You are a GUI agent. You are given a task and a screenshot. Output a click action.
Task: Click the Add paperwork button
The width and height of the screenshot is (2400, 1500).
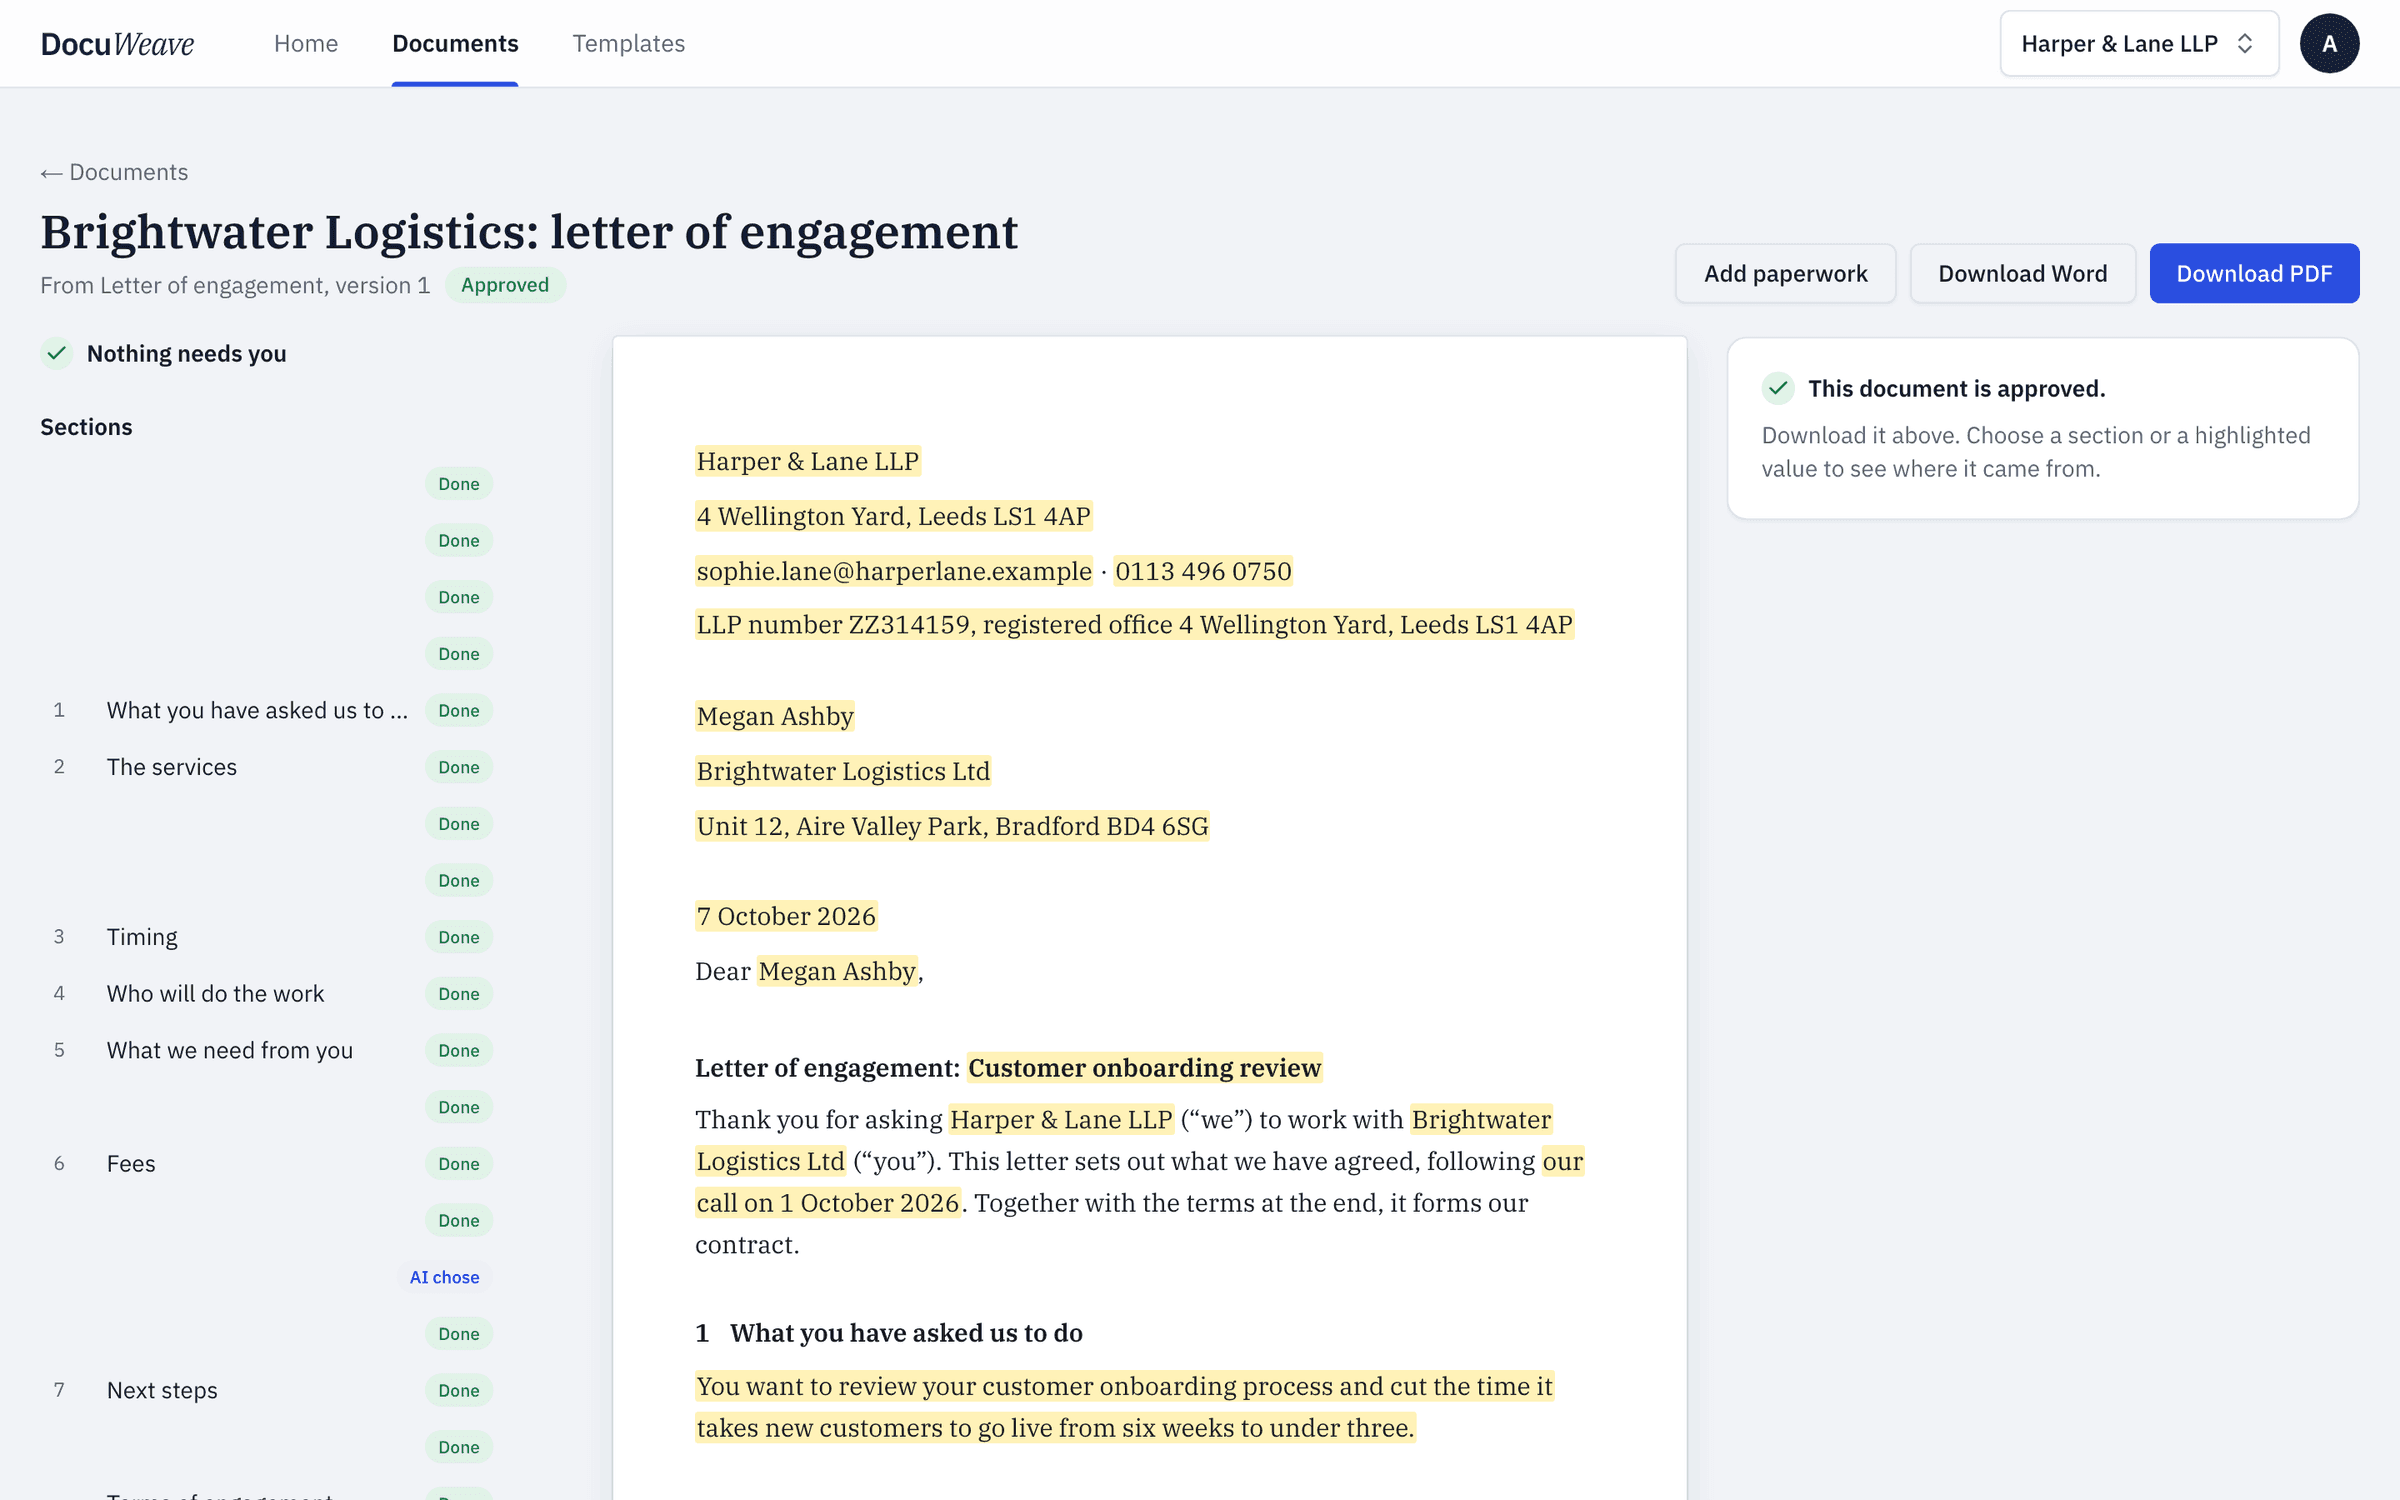click(x=1785, y=273)
